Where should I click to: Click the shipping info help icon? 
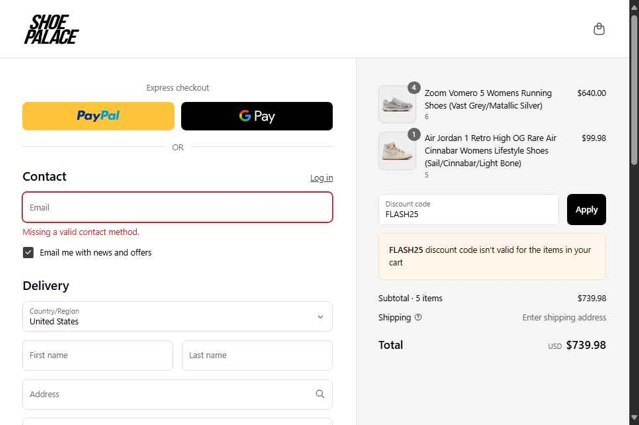[418, 317]
